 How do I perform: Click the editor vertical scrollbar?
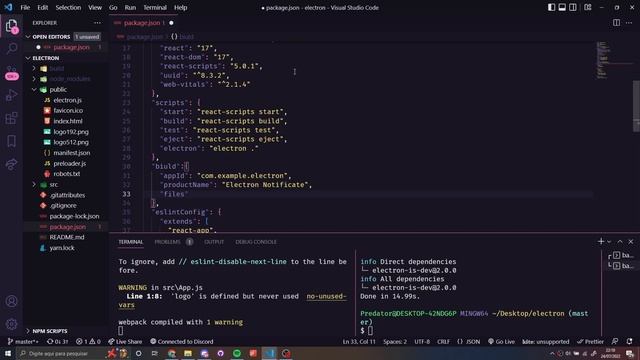point(636,106)
